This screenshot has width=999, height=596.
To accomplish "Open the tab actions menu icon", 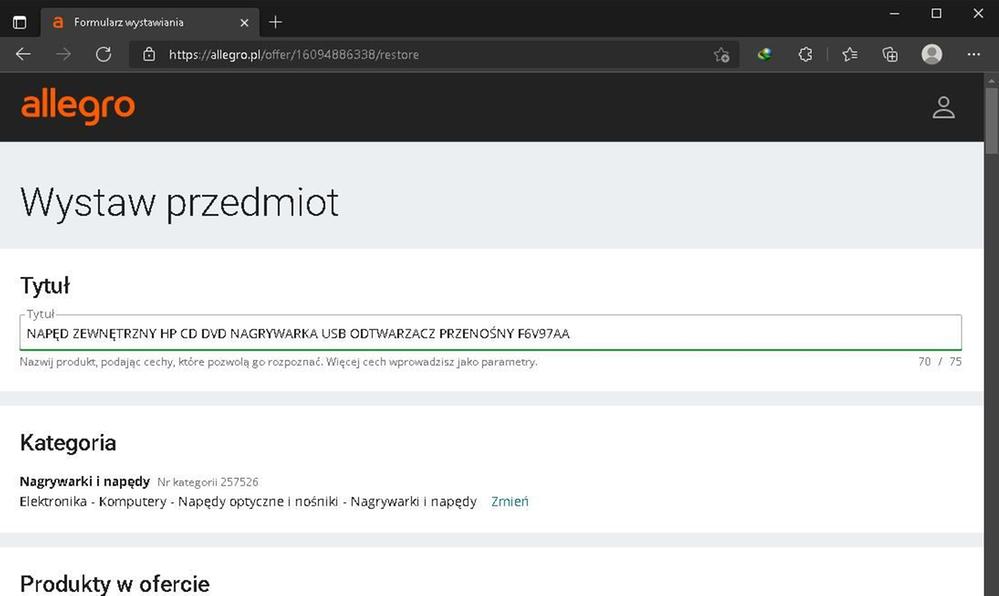I will pos(20,22).
